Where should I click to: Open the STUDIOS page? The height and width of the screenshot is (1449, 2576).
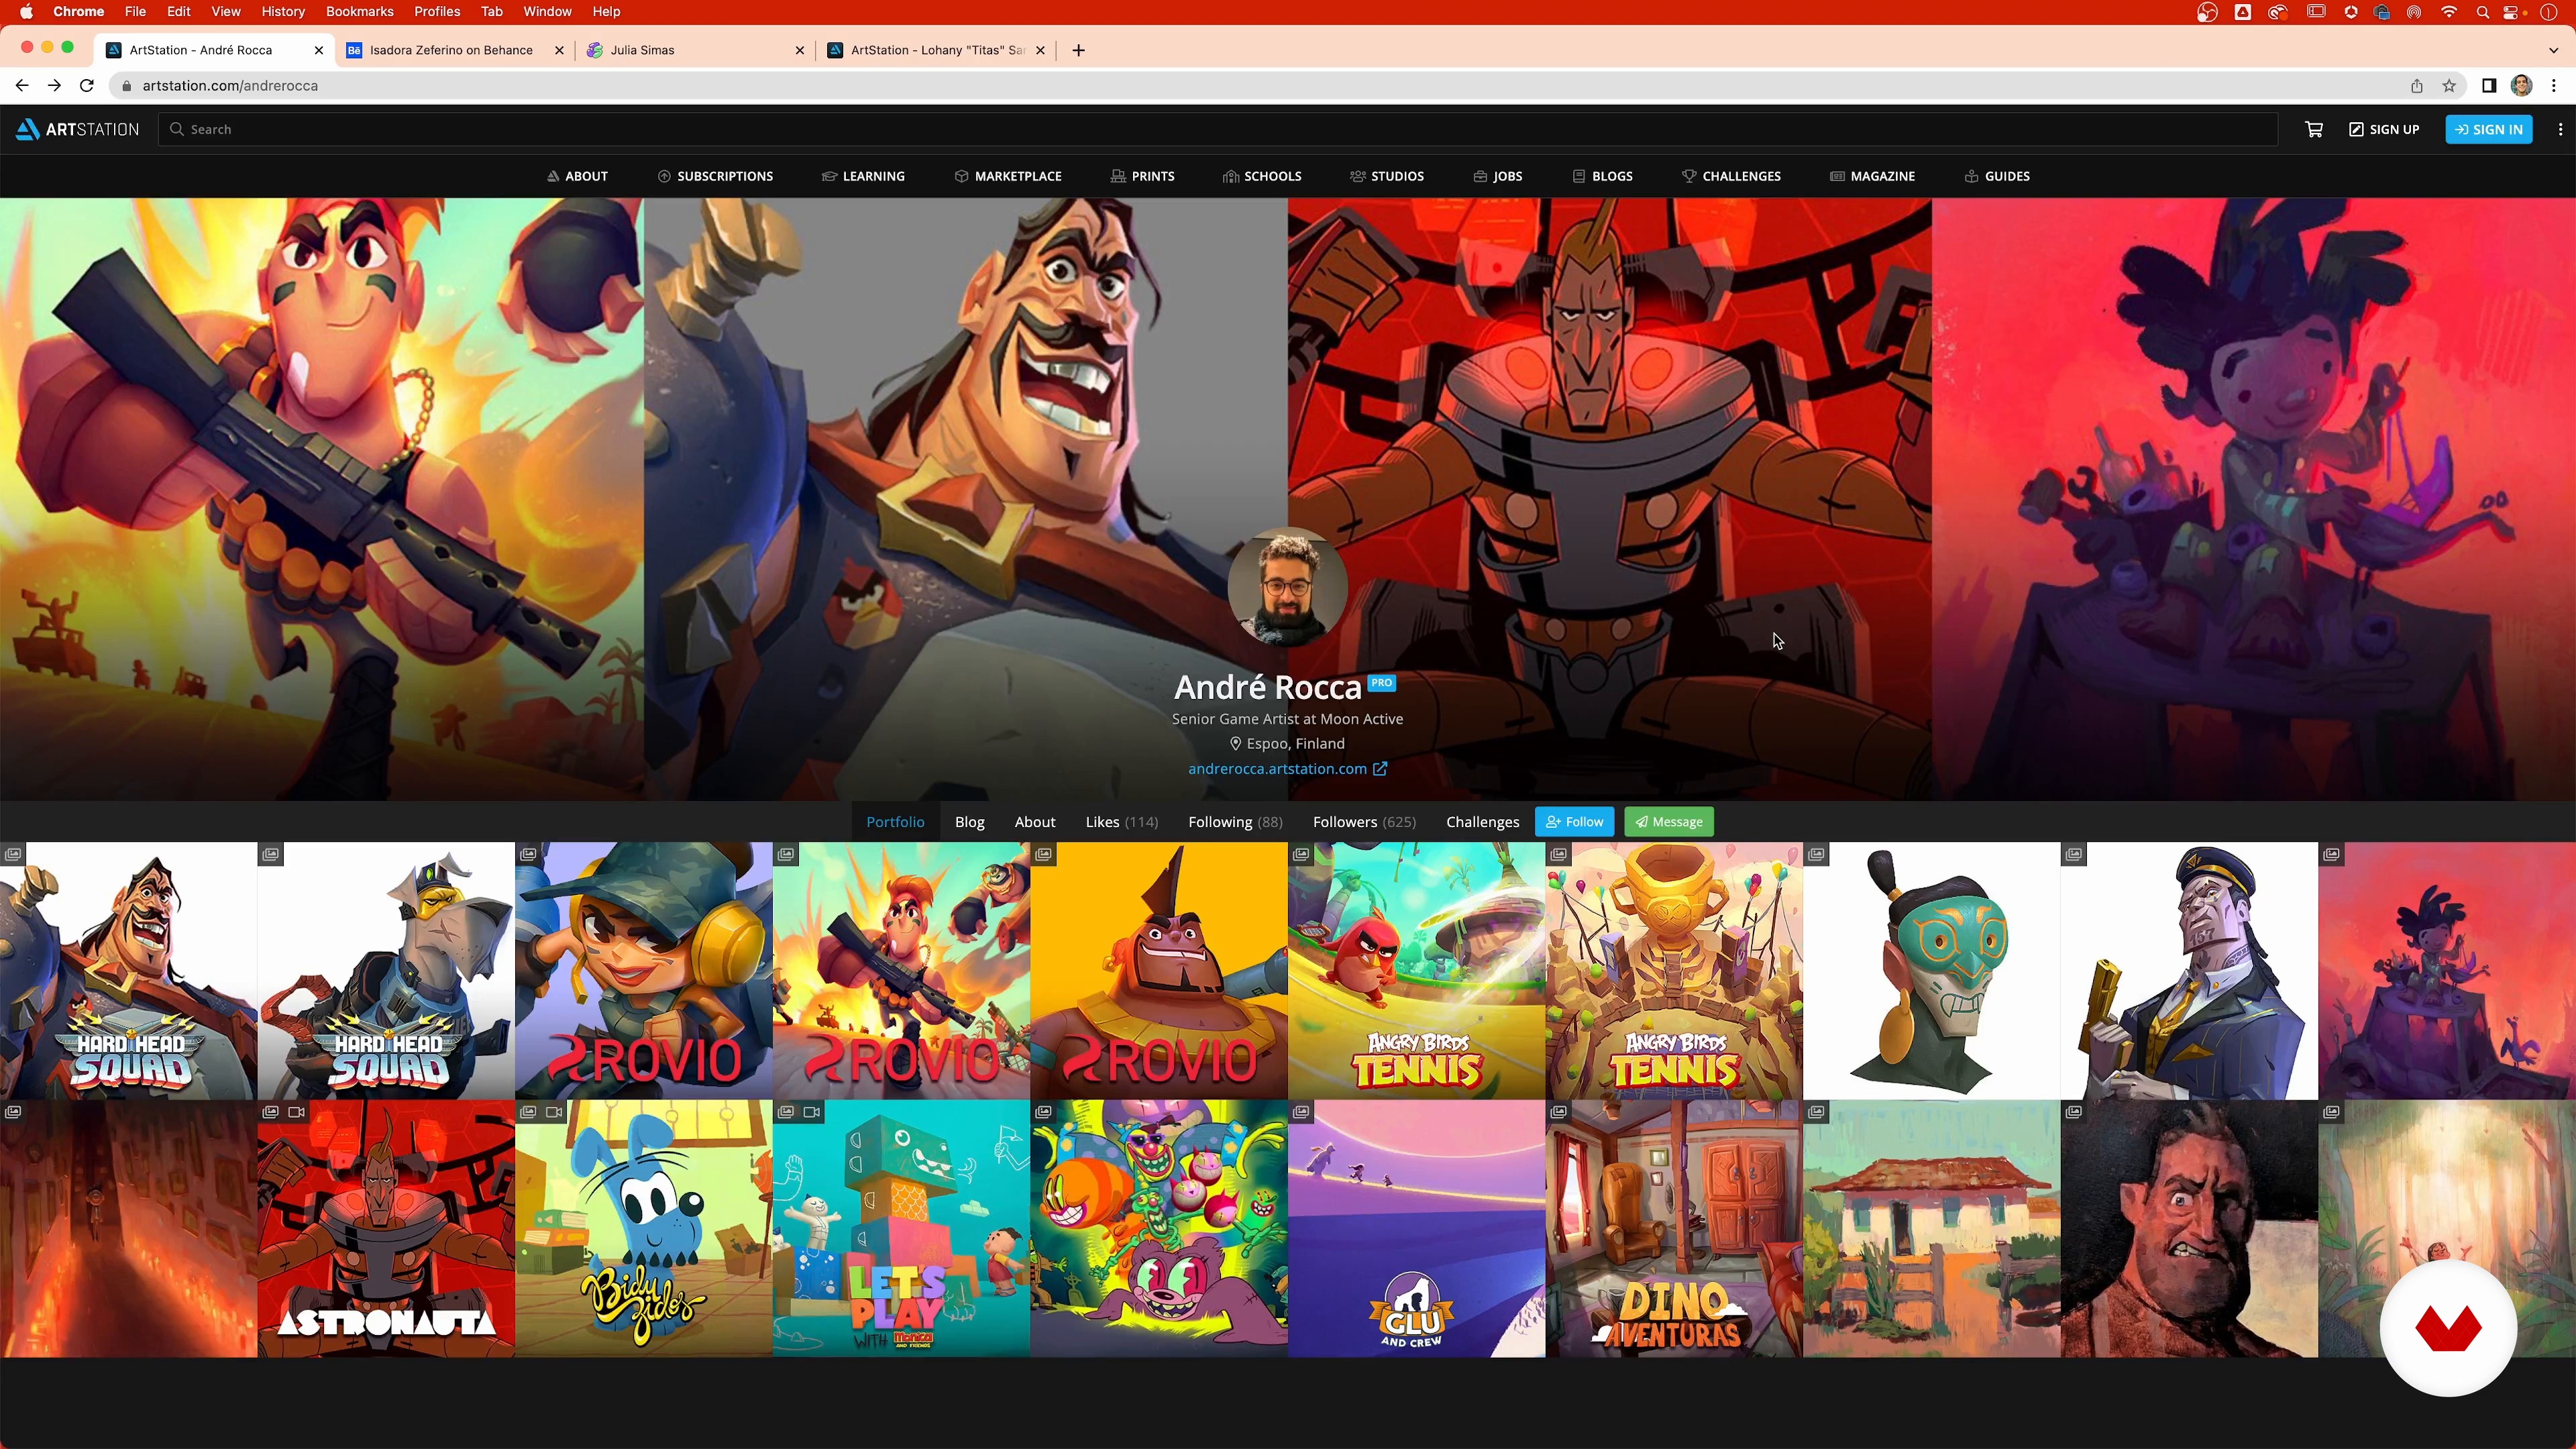1387,176
